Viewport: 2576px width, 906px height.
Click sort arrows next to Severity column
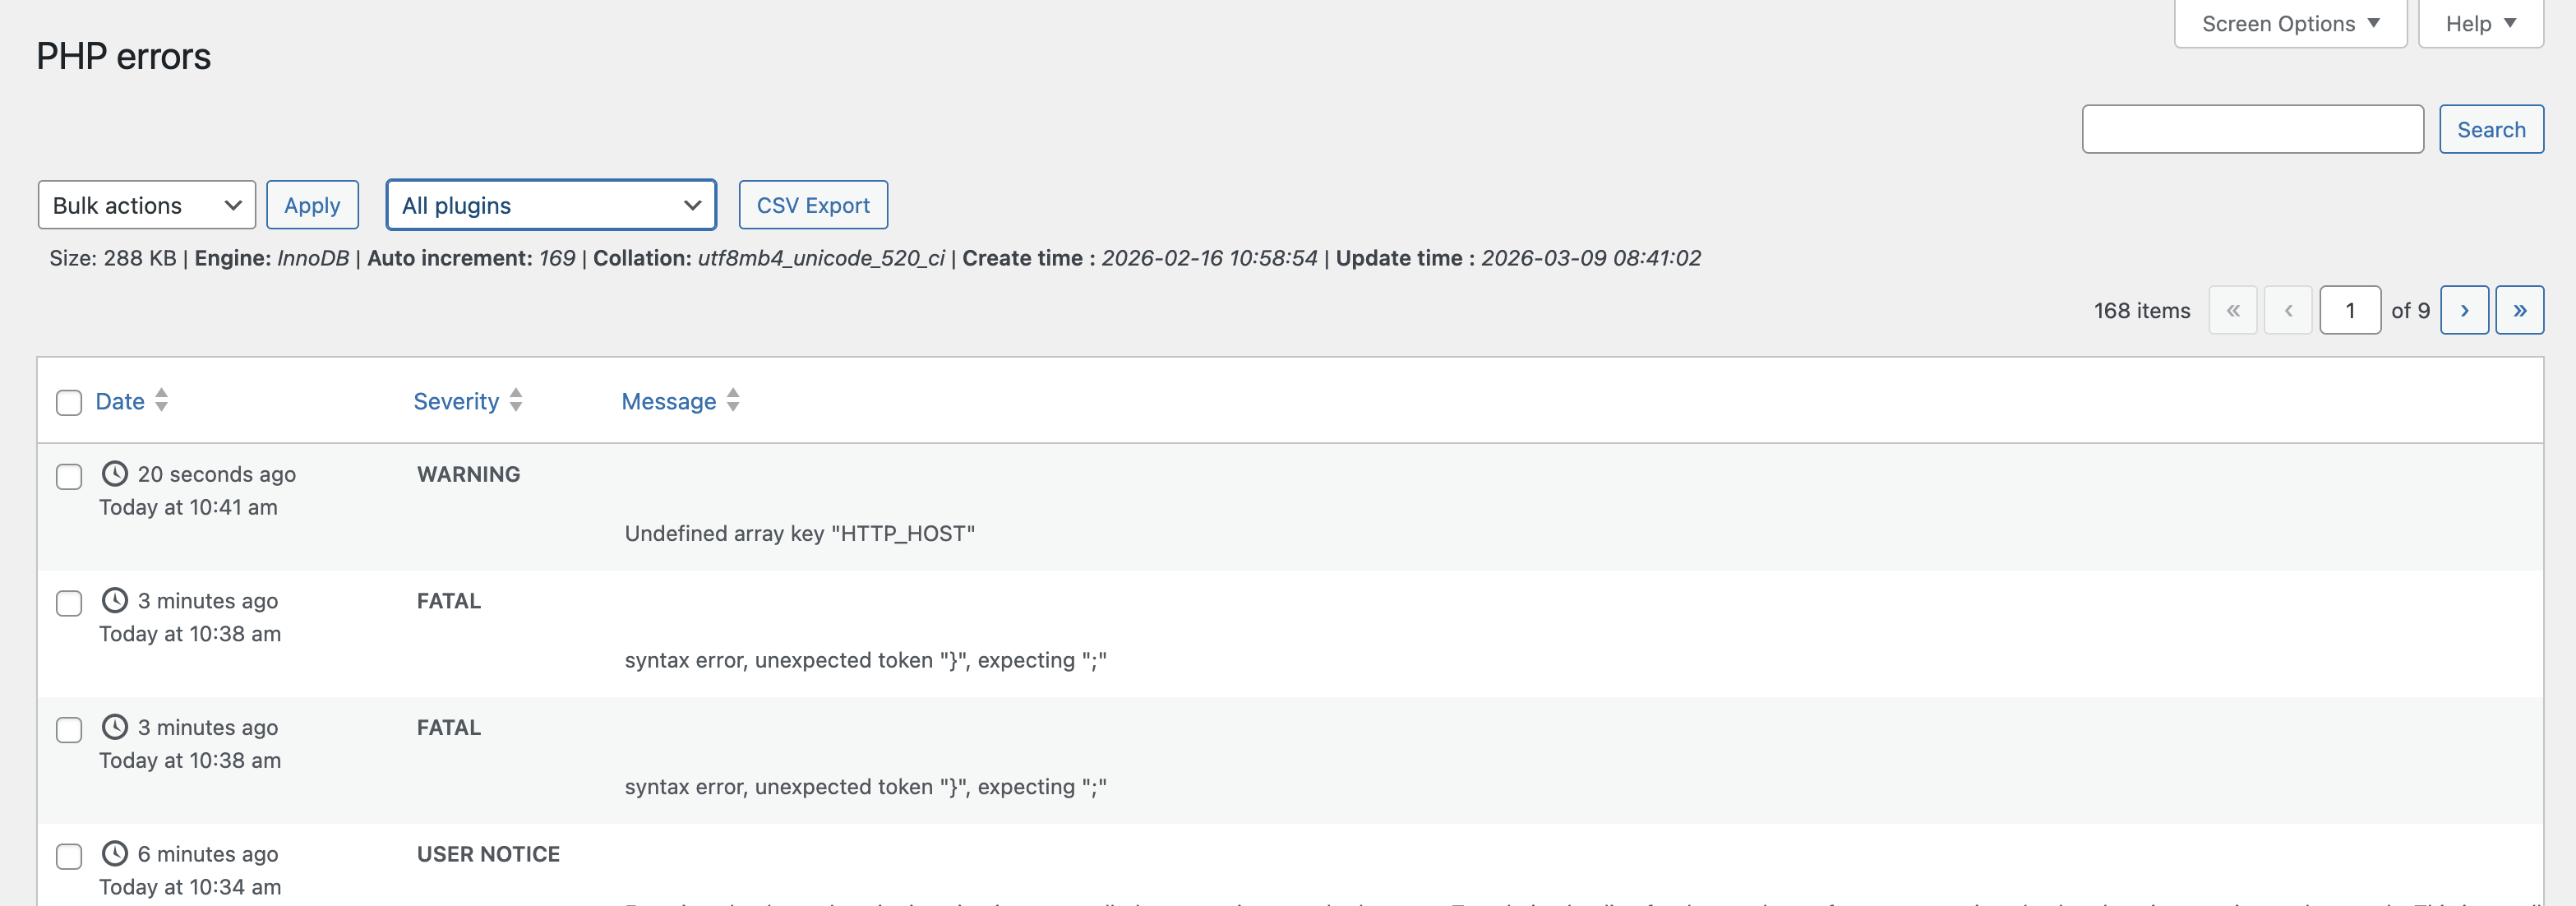(x=516, y=400)
